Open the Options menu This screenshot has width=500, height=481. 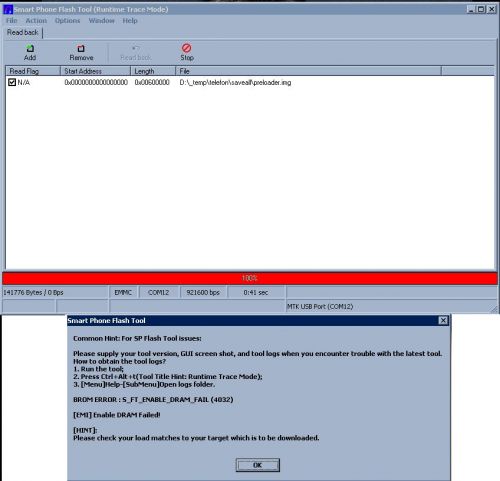[67, 21]
